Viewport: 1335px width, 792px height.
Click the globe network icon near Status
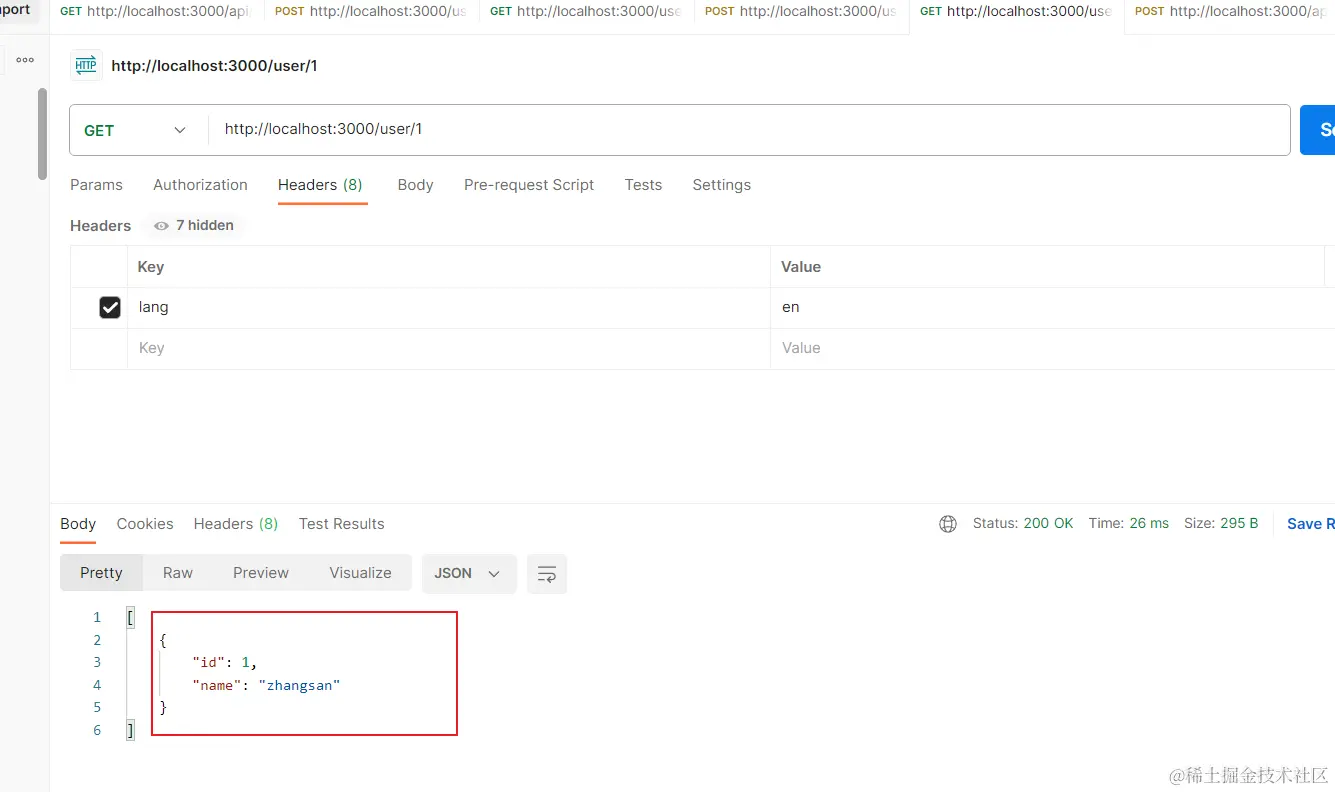click(x=948, y=524)
